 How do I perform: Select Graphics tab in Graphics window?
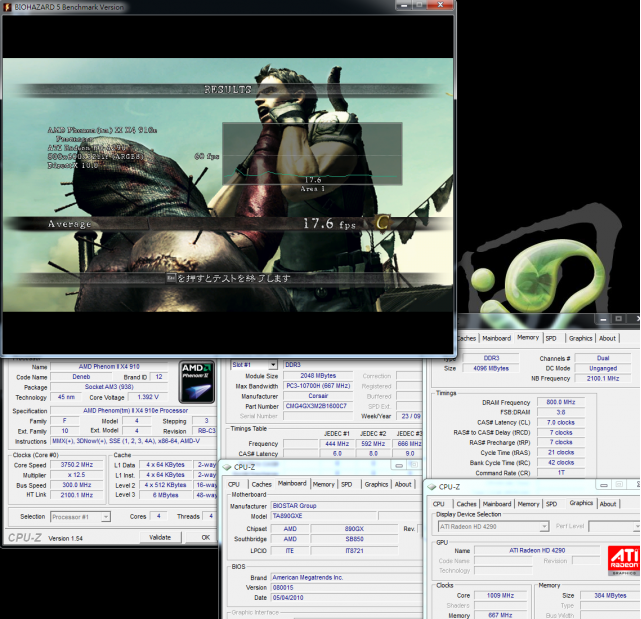pyautogui.click(x=581, y=503)
